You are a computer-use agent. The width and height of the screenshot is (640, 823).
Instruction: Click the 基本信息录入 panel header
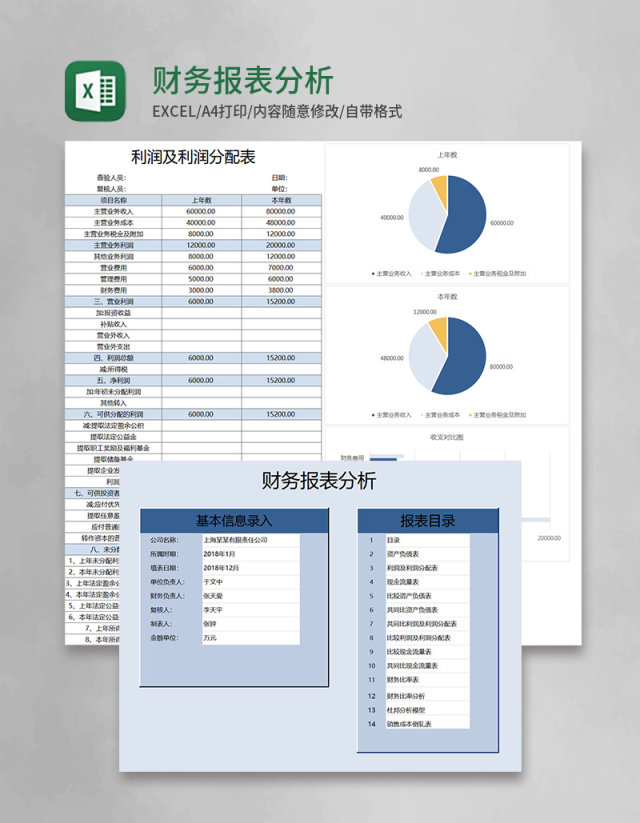pos(234,521)
